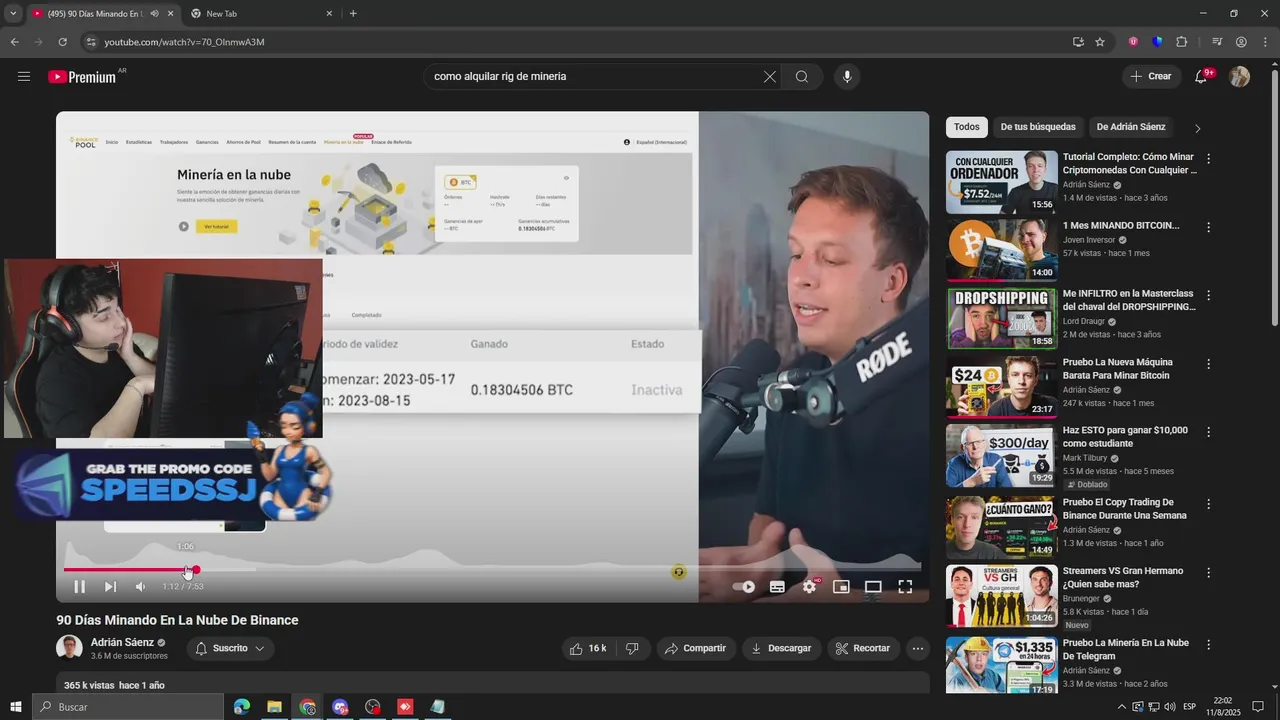Open 1 Mes MINANDO BITCOIN video
Viewport: 1280px width, 720px height.
[1002, 250]
